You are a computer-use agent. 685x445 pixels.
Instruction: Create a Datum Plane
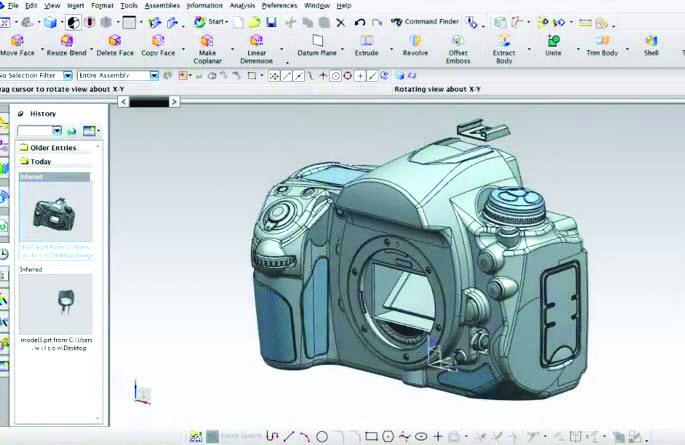coord(317,45)
